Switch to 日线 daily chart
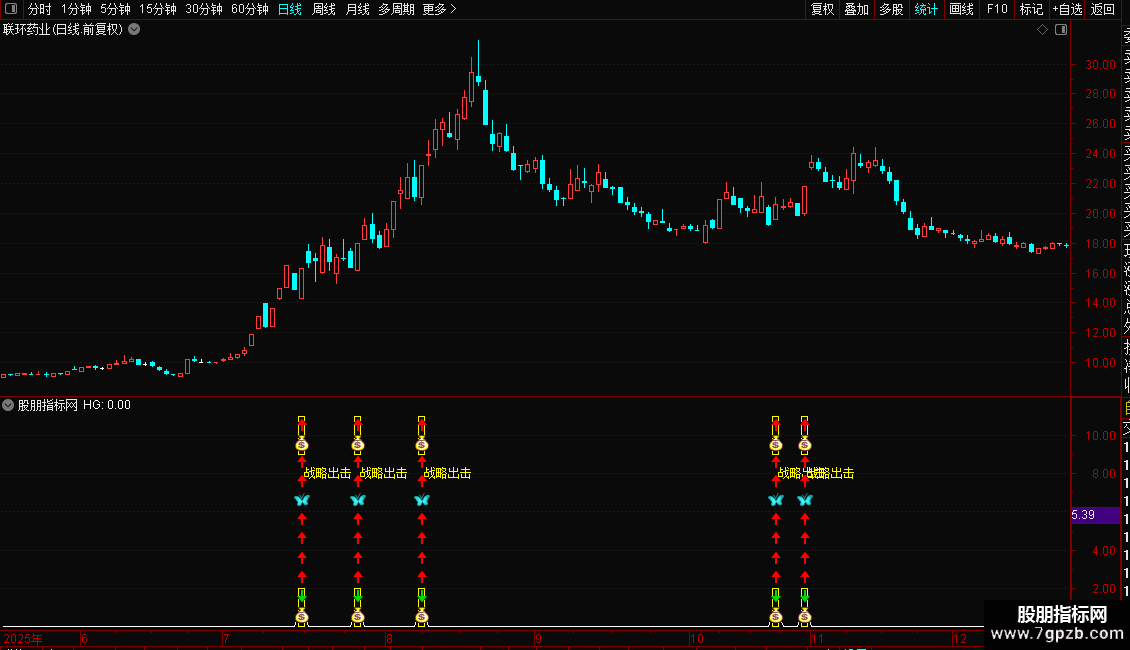The image size is (1130, 650). [290, 9]
